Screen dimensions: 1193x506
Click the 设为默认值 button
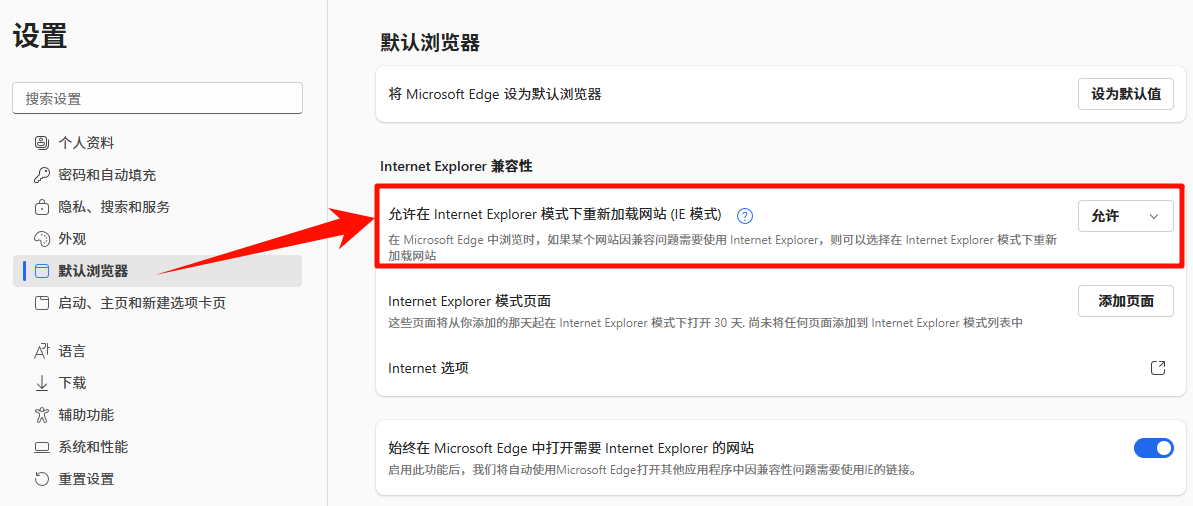(x=1125, y=94)
